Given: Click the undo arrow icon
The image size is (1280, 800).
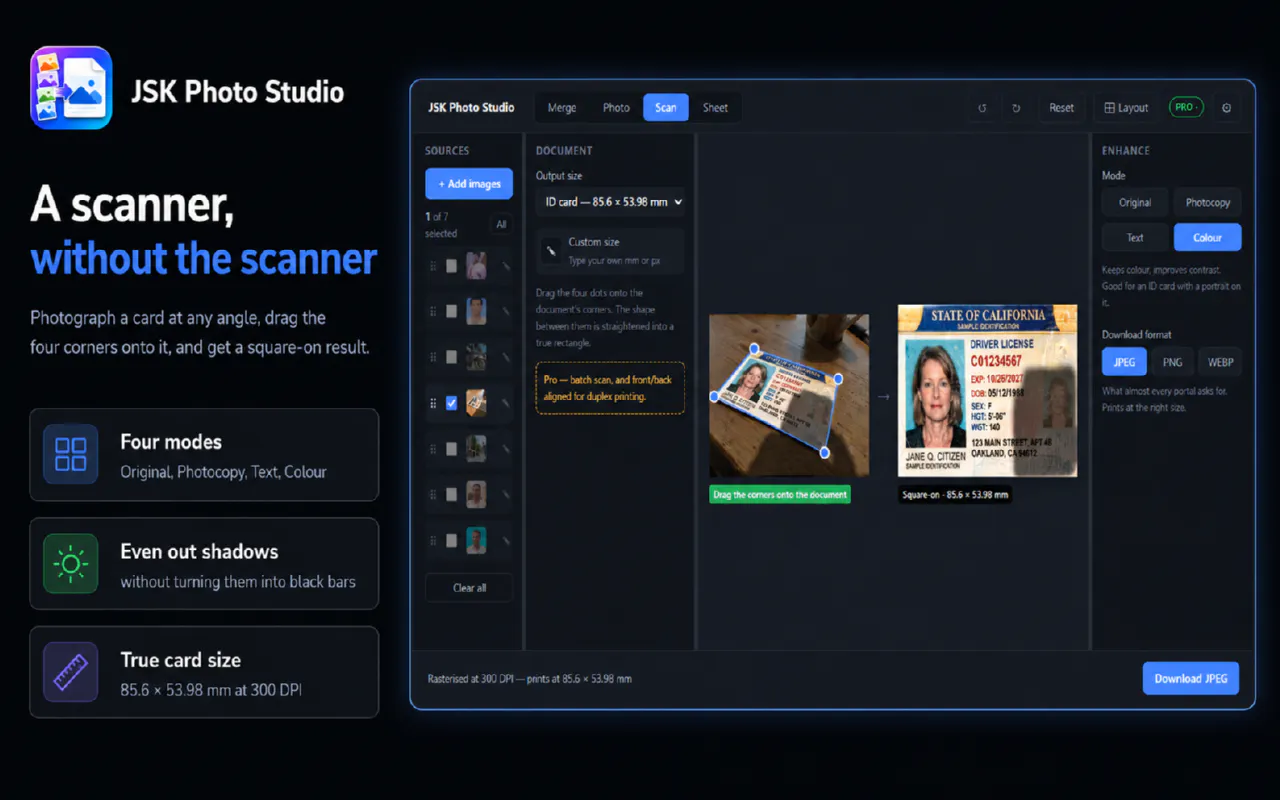Looking at the screenshot, I should click(982, 108).
